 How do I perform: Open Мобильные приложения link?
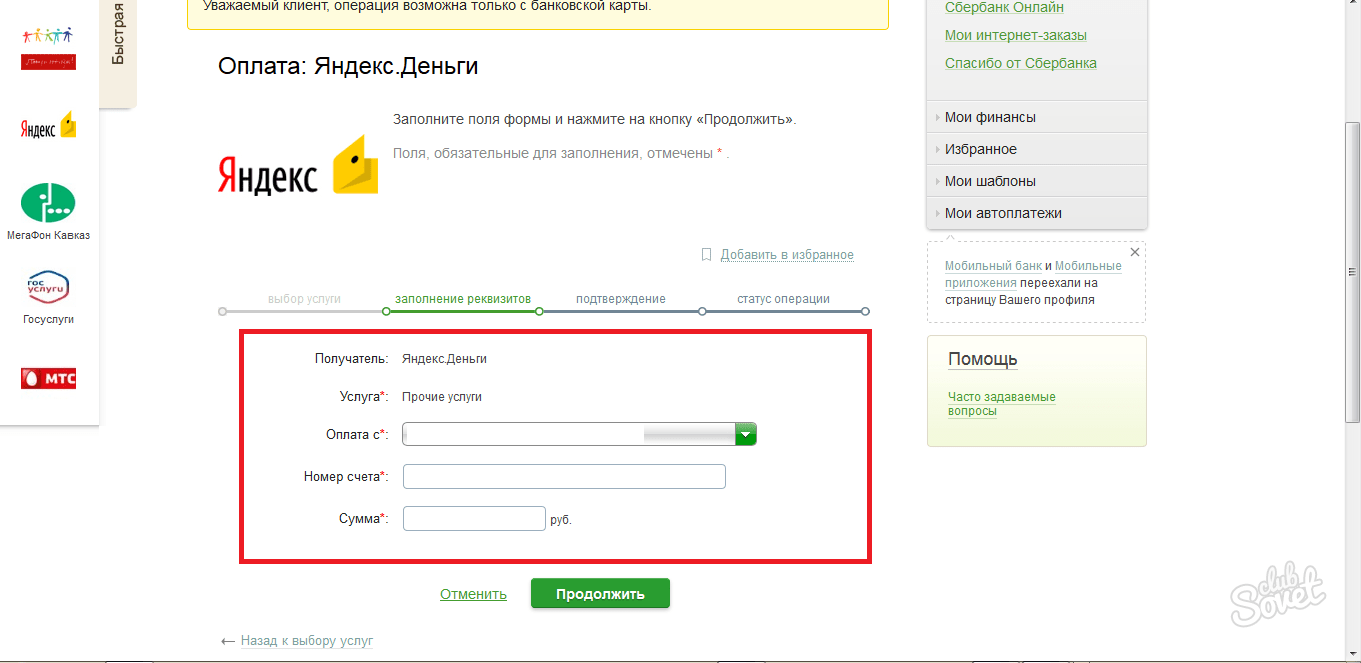click(1033, 274)
